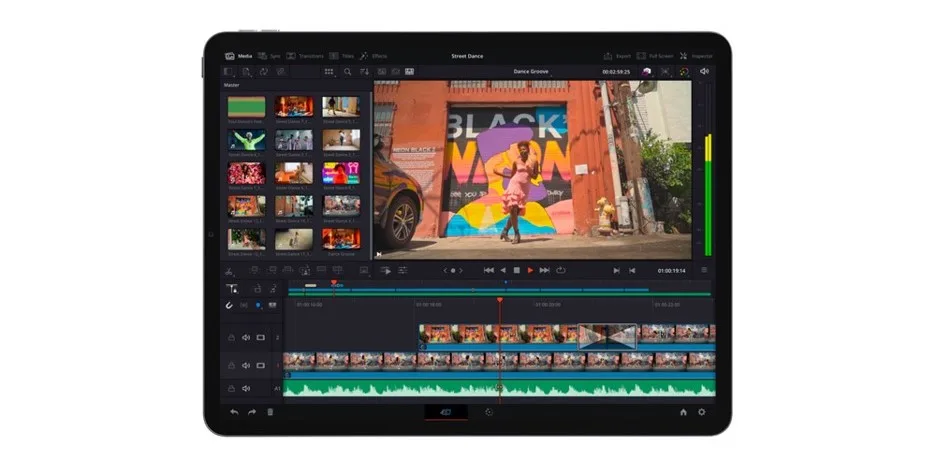The image size is (936, 468).
Task: Disable video track 1 visibility
Action: click(x=261, y=365)
